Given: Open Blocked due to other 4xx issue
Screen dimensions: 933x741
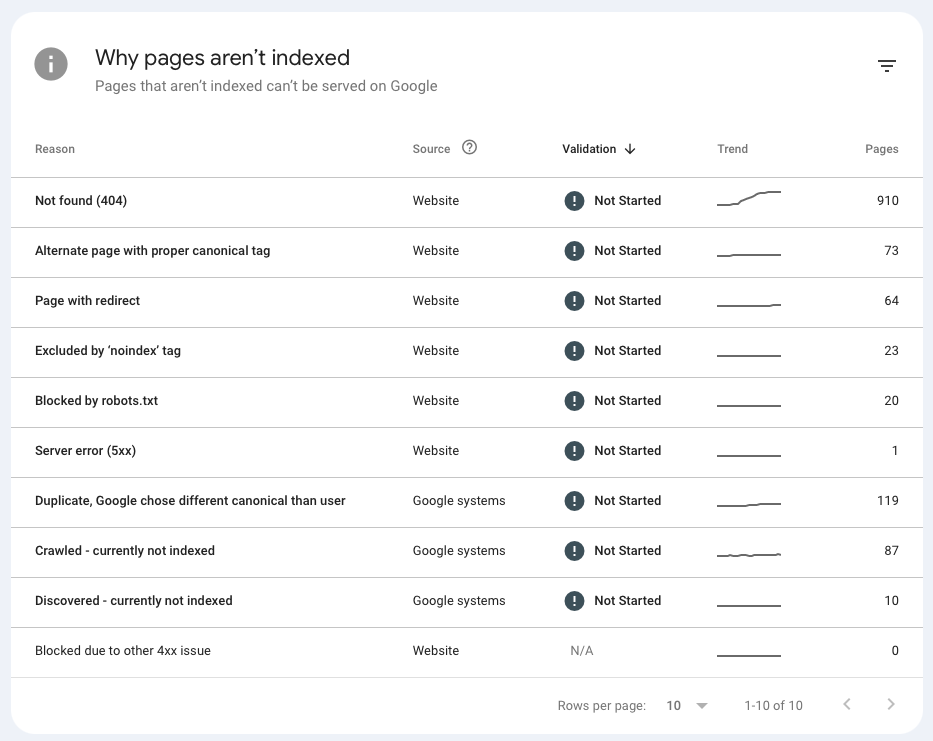Looking at the screenshot, I should tap(123, 651).
